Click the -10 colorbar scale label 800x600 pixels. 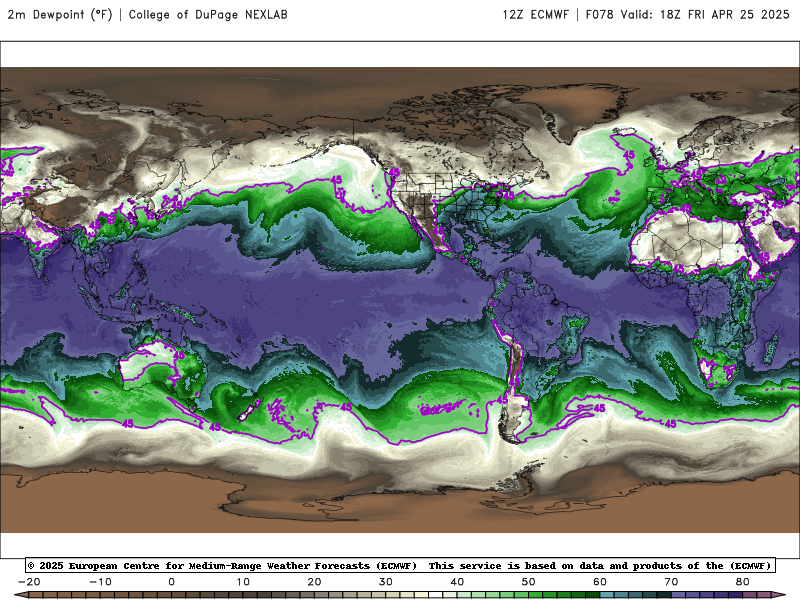[x=101, y=582]
